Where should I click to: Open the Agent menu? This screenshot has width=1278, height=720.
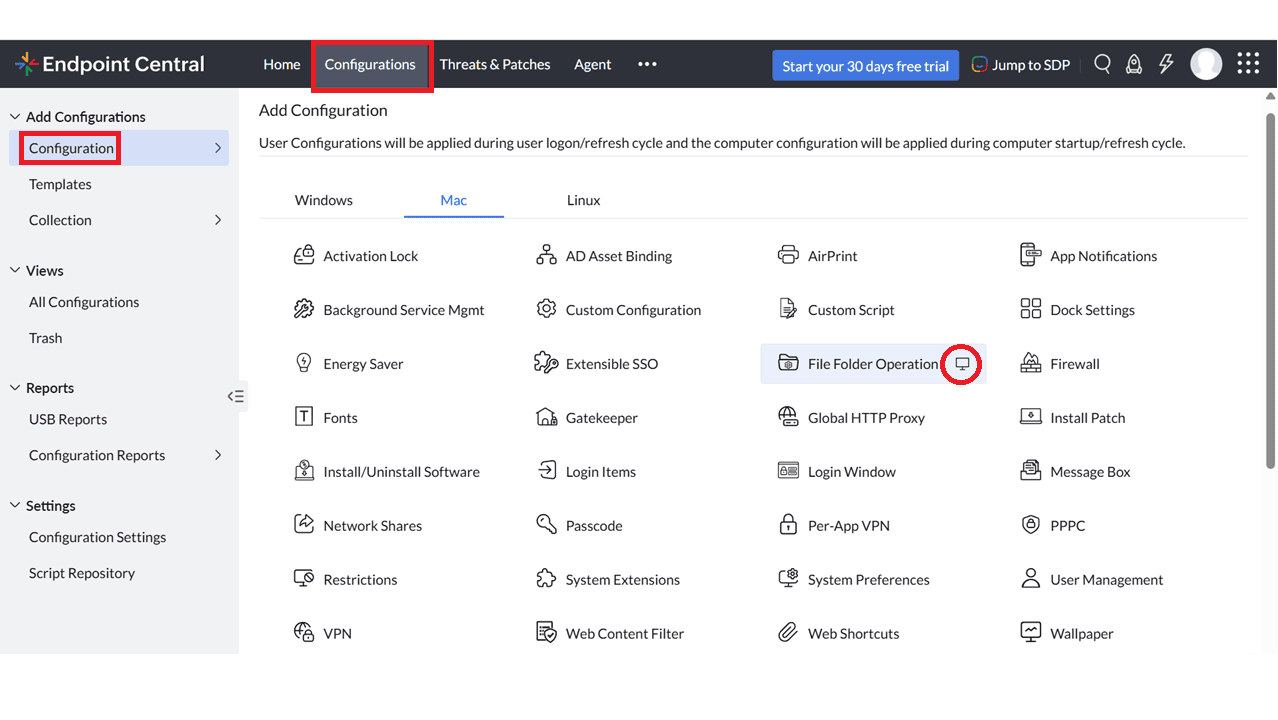(592, 64)
